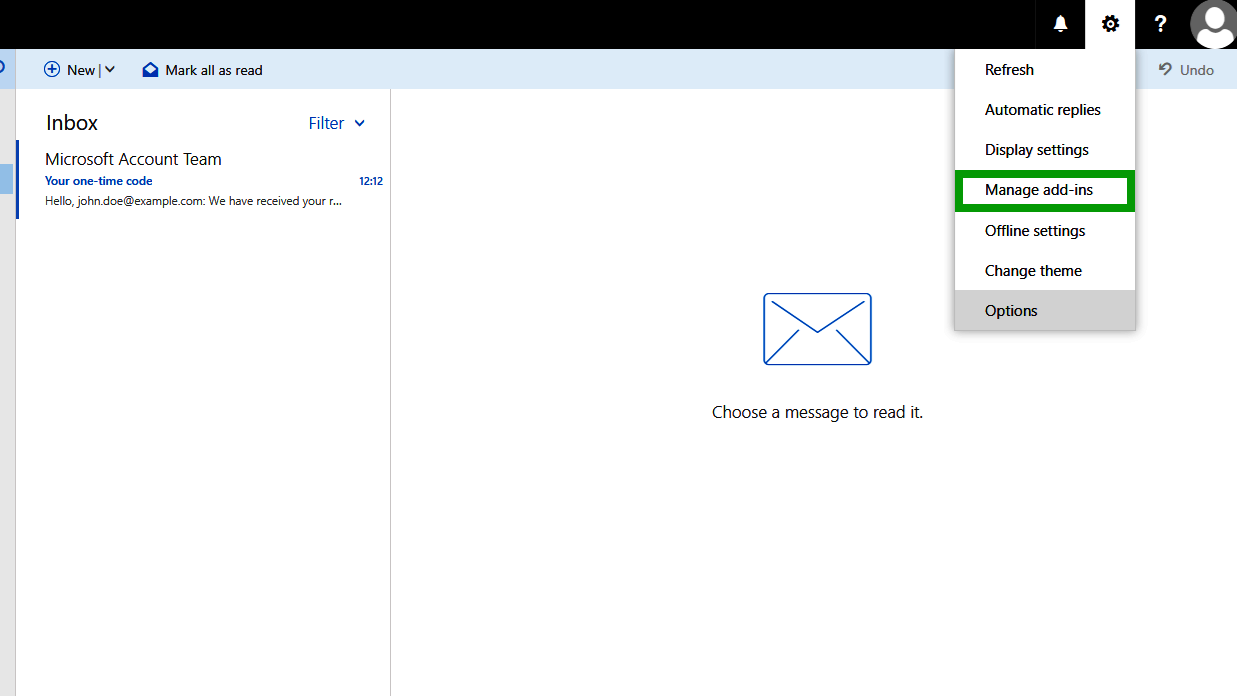
Task: Open Offline settings from the menu
Action: coord(1034,230)
